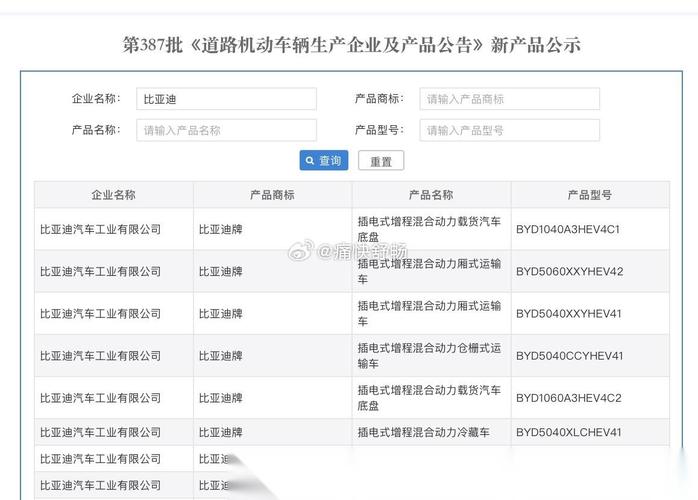Click product name in BYD1060A3HEV4C2 row
The image size is (698, 500).
click(x=429, y=398)
